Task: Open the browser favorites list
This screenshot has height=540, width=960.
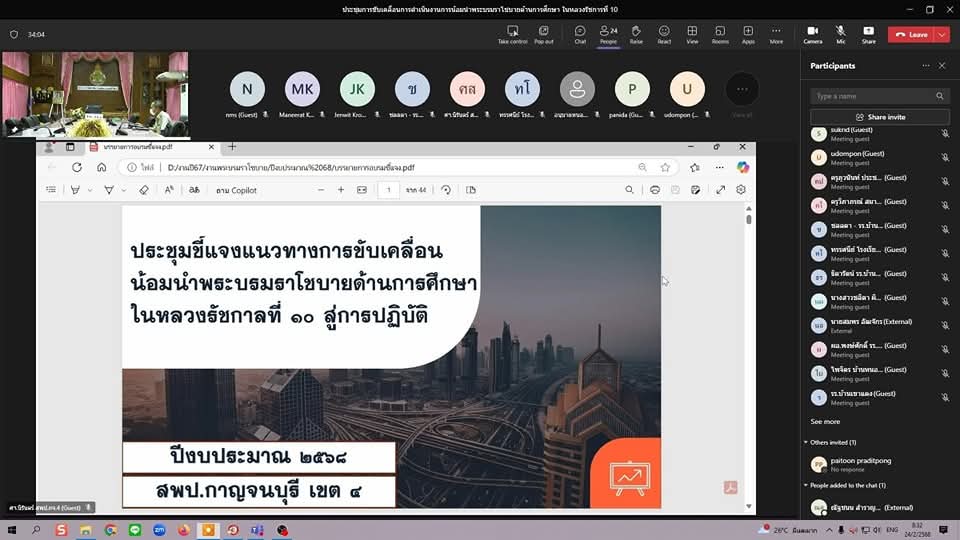Action: coord(694,167)
